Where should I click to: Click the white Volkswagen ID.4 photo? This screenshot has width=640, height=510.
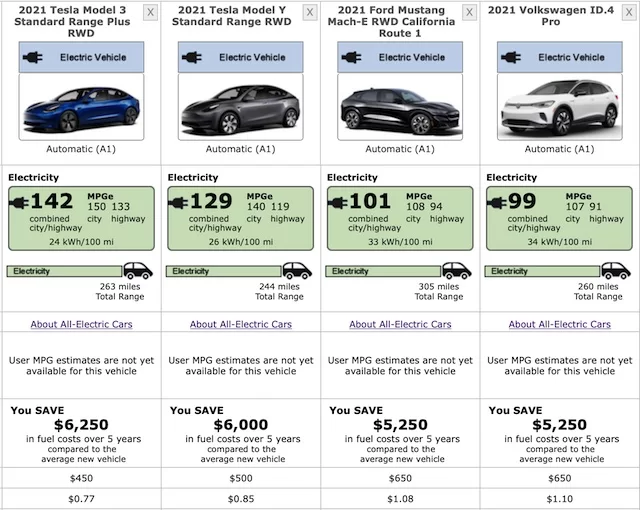(559, 108)
